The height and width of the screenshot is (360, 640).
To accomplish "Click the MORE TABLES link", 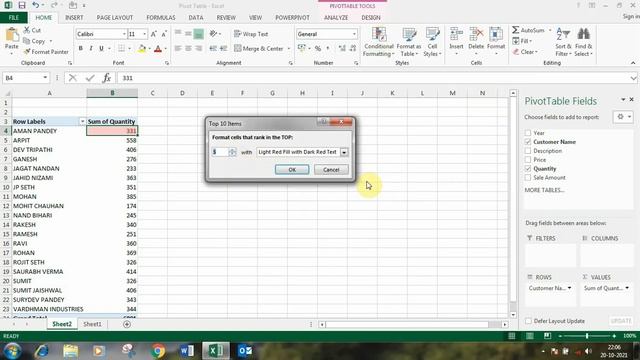I will click(544, 190).
